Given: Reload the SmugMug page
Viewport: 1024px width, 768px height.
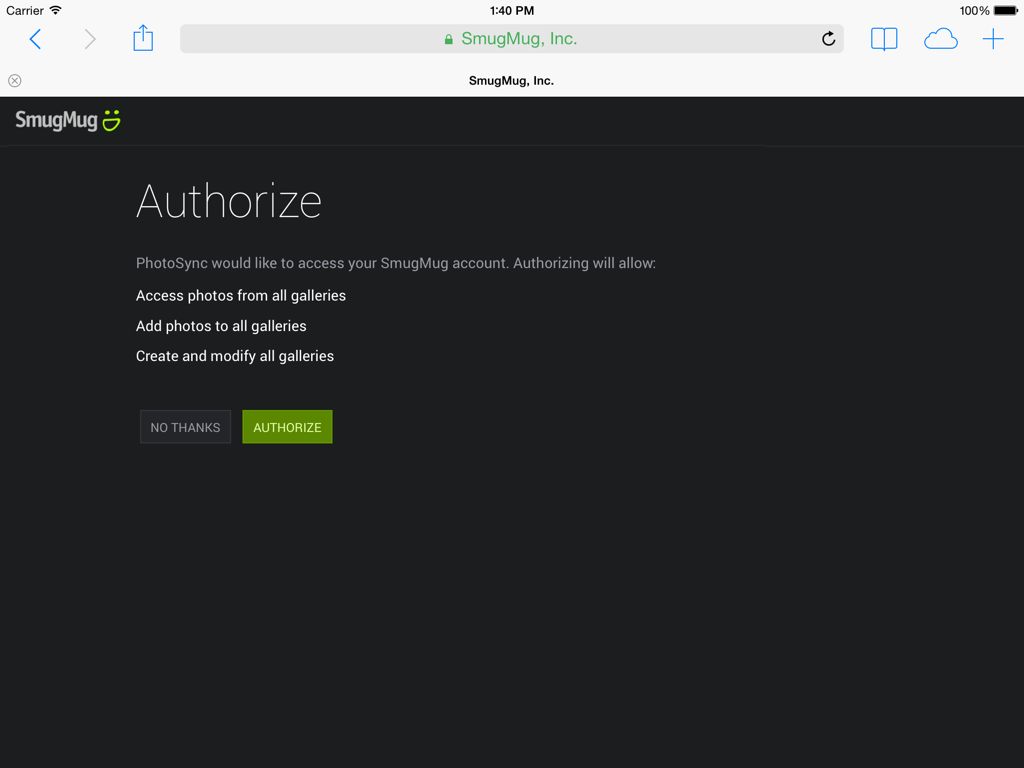Looking at the screenshot, I should 828,39.
